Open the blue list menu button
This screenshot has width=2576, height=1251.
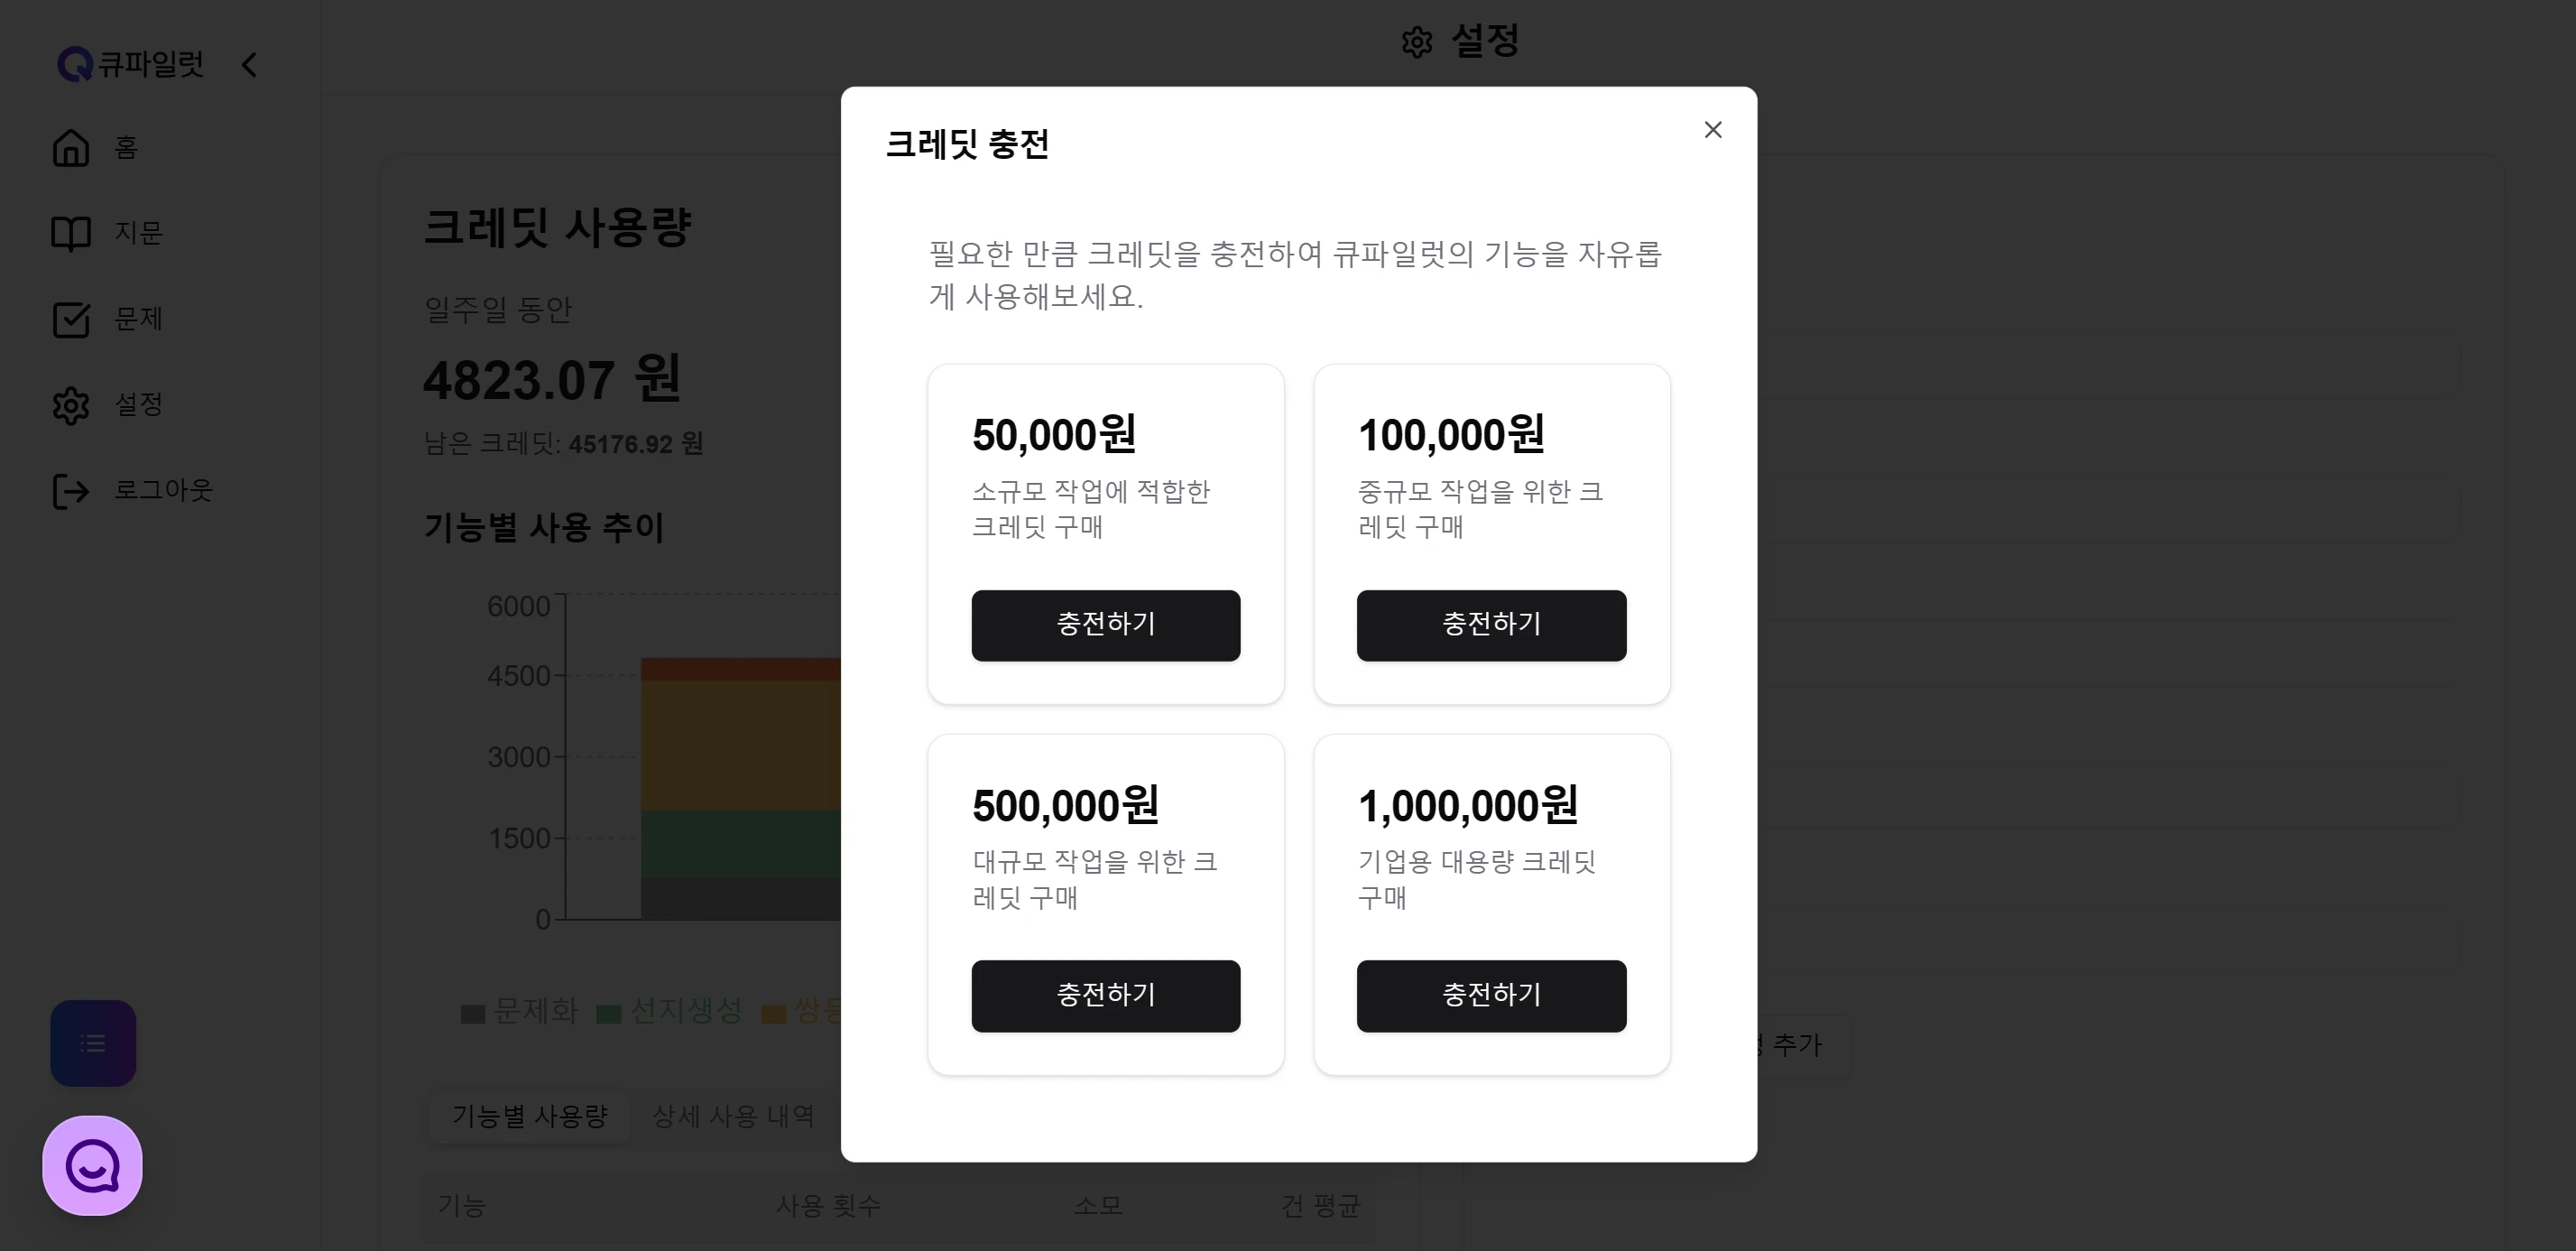coord(93,1043)
